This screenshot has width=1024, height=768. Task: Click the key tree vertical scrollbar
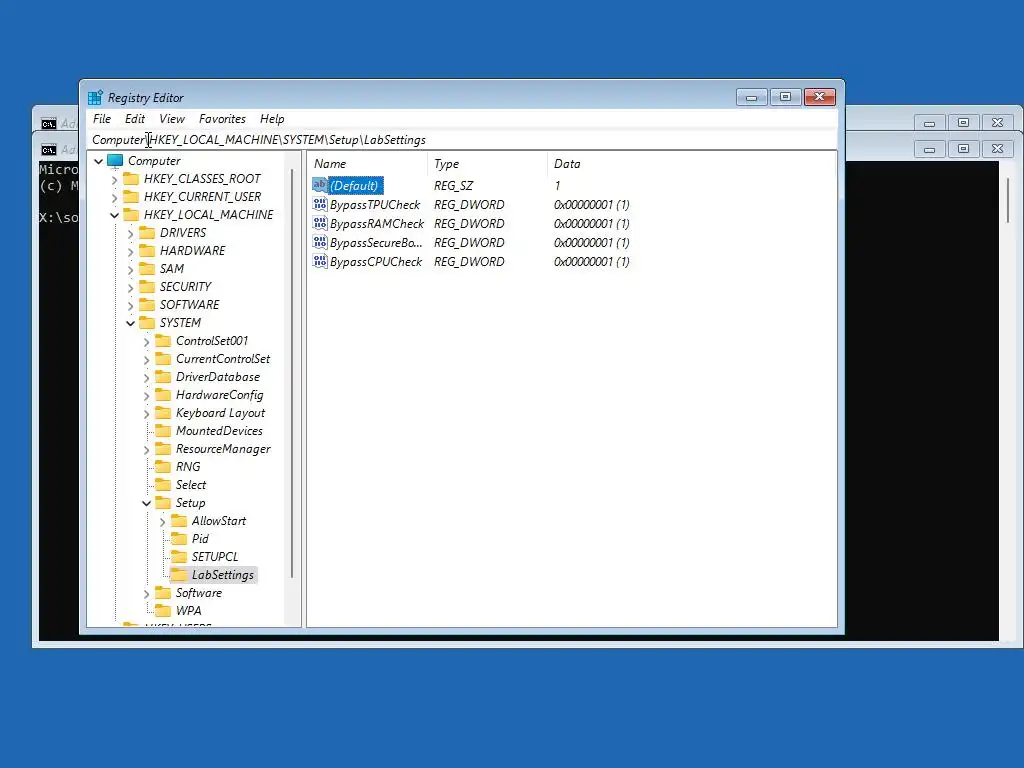pos(292,372)
